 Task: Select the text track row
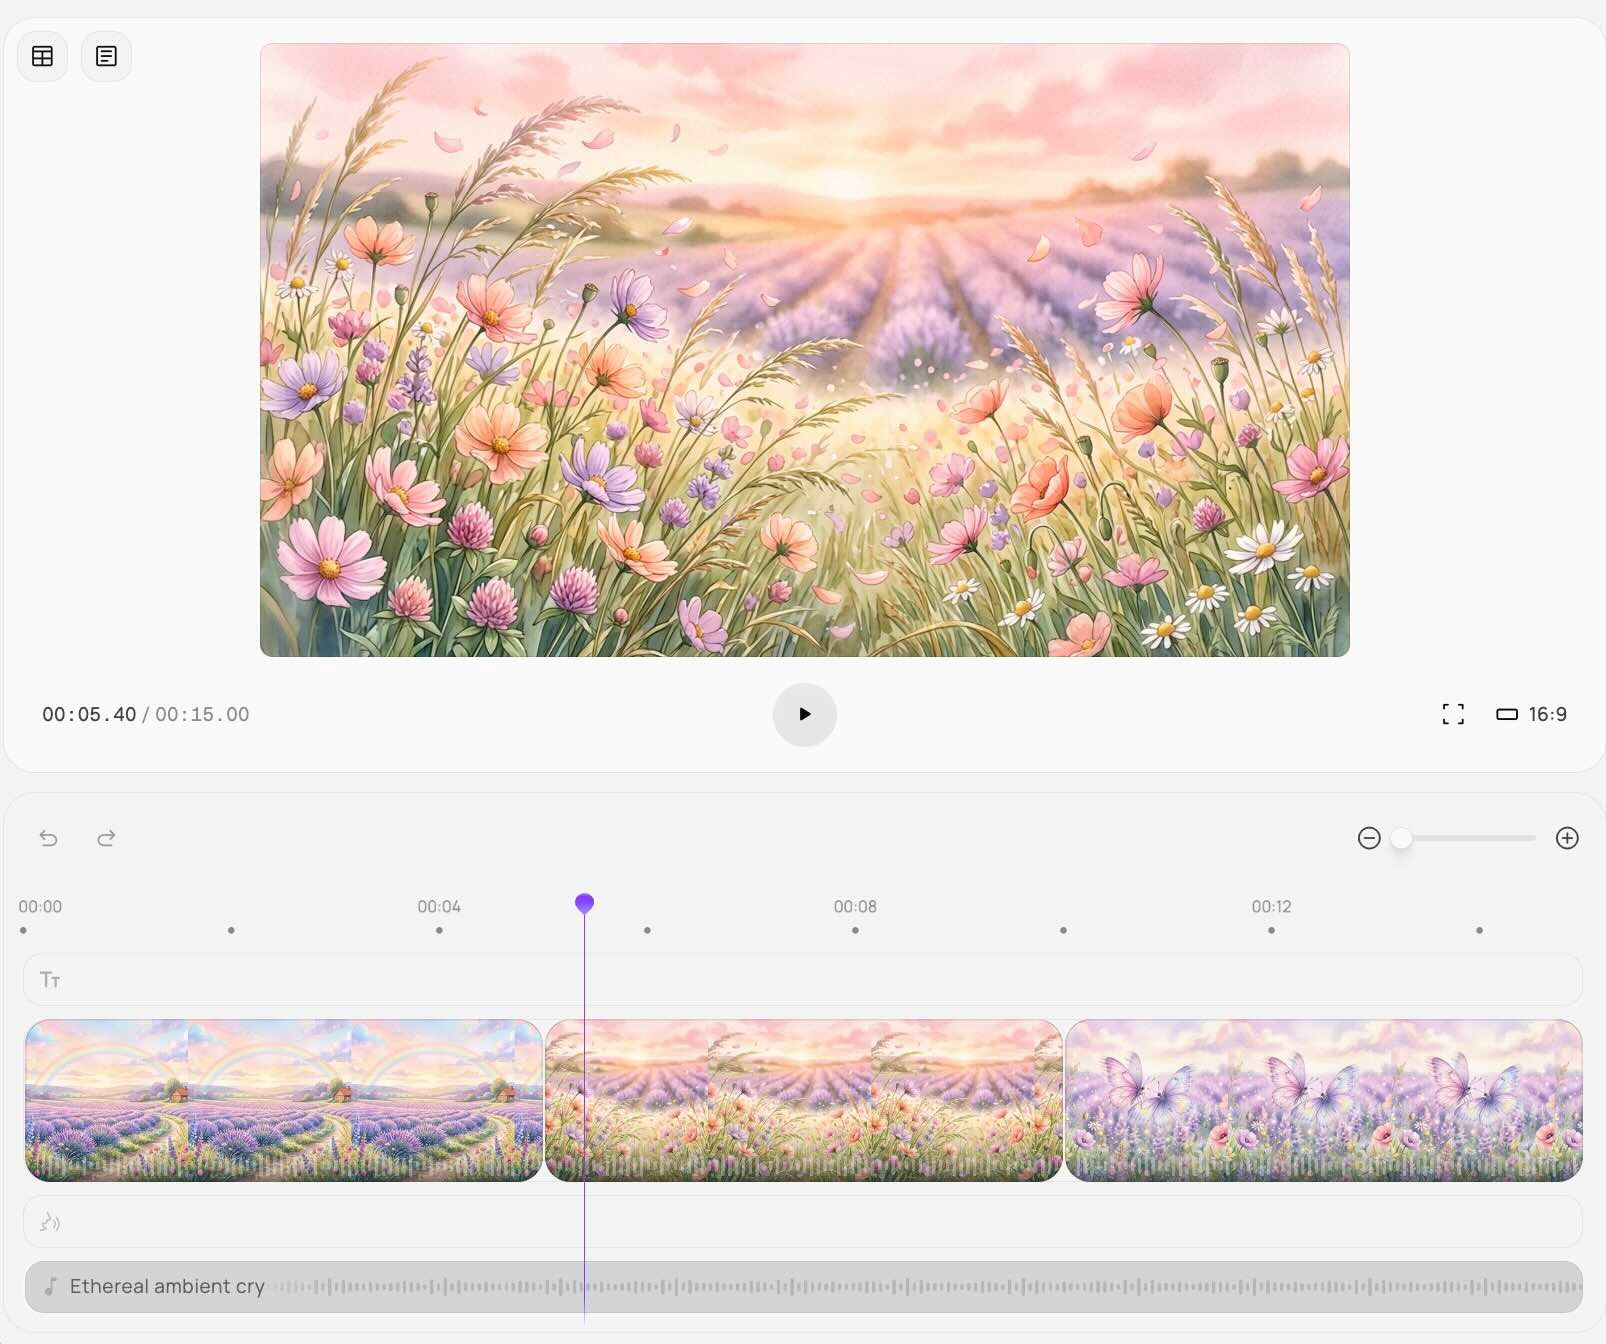point(802,980)
